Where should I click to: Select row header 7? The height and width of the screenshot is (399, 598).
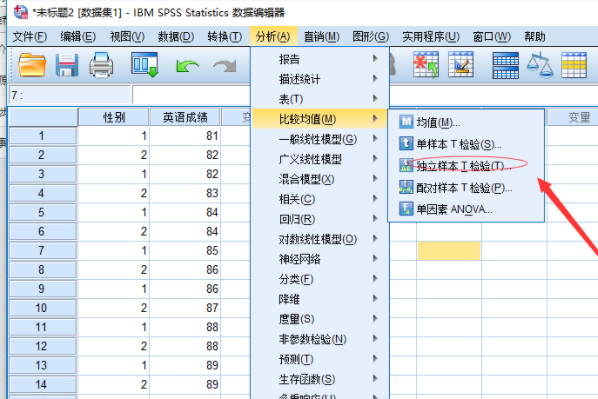coord(42,250)
